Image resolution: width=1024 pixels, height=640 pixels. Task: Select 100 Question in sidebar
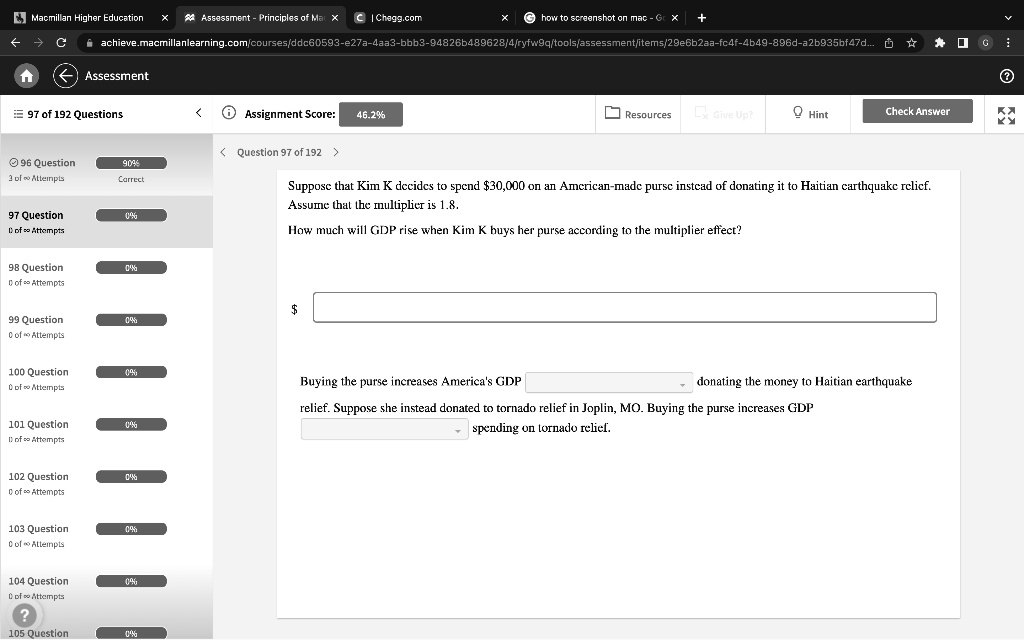(x=106, y=379)
